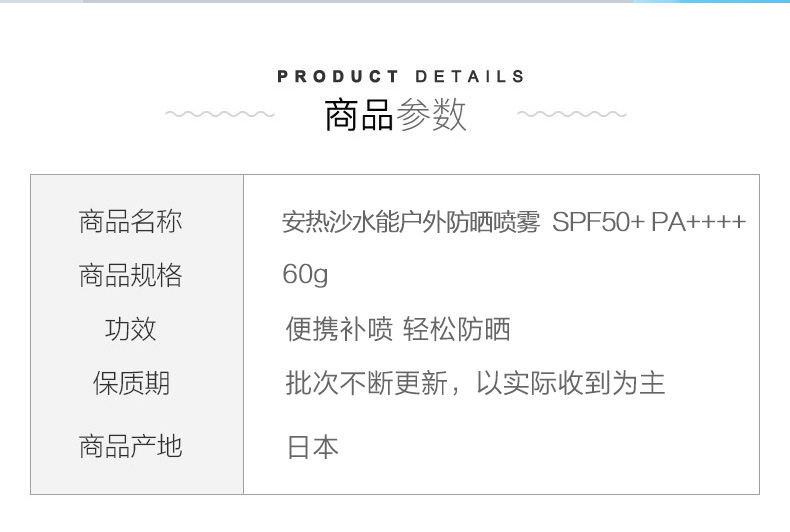Click the 轻松防晒 benefit text
This screenshot has width=790, height=532.
[x=457, y=329]
